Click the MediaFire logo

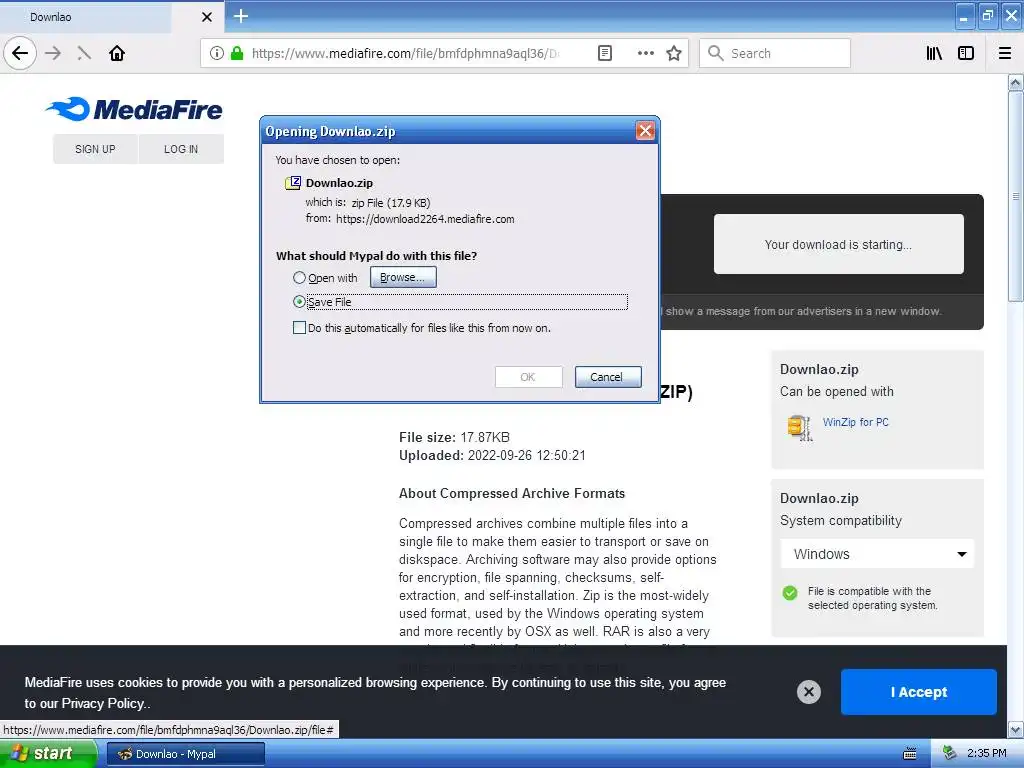[x=134, y=109]
